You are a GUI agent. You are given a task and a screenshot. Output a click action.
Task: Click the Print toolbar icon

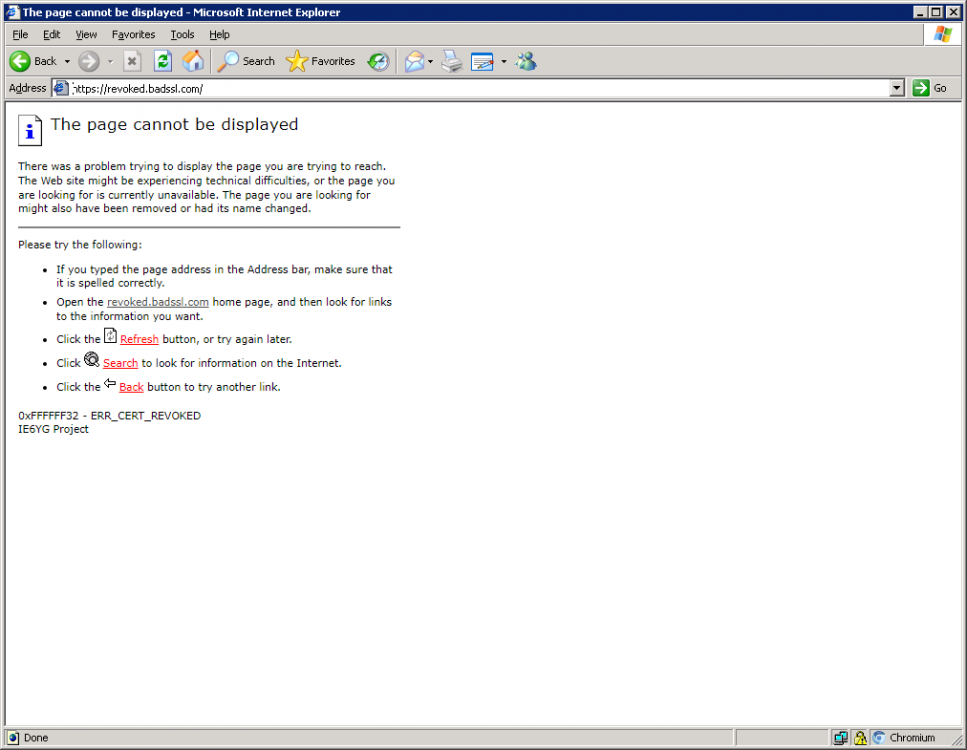[452, 61]
